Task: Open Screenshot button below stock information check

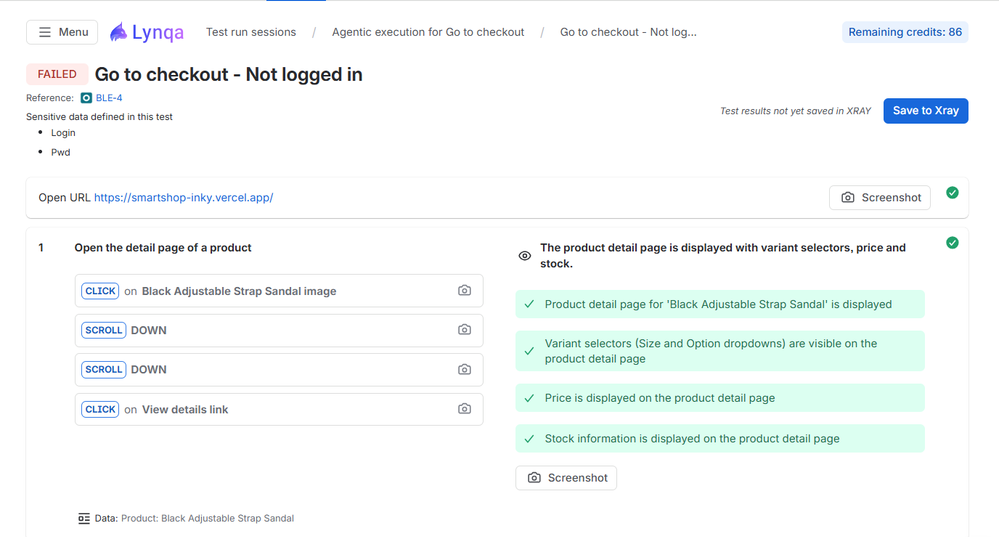Action: click(566, 478)
